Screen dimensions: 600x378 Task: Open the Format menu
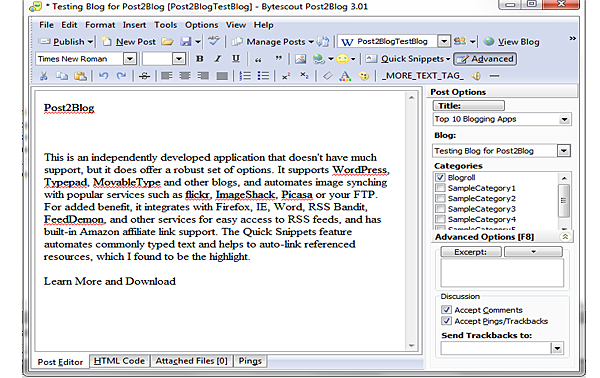coord(100,25)
